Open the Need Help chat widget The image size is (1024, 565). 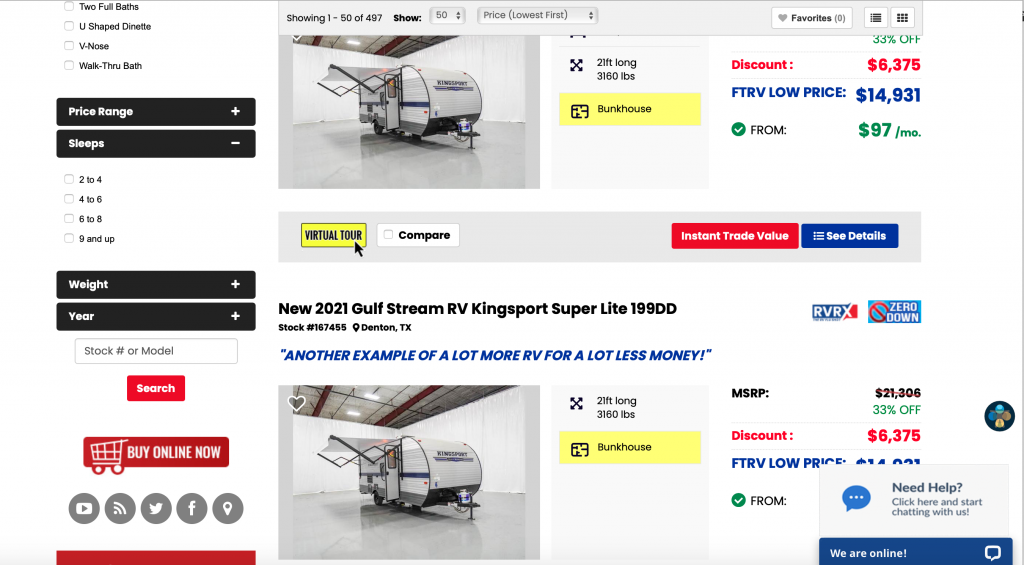point(914,500)
